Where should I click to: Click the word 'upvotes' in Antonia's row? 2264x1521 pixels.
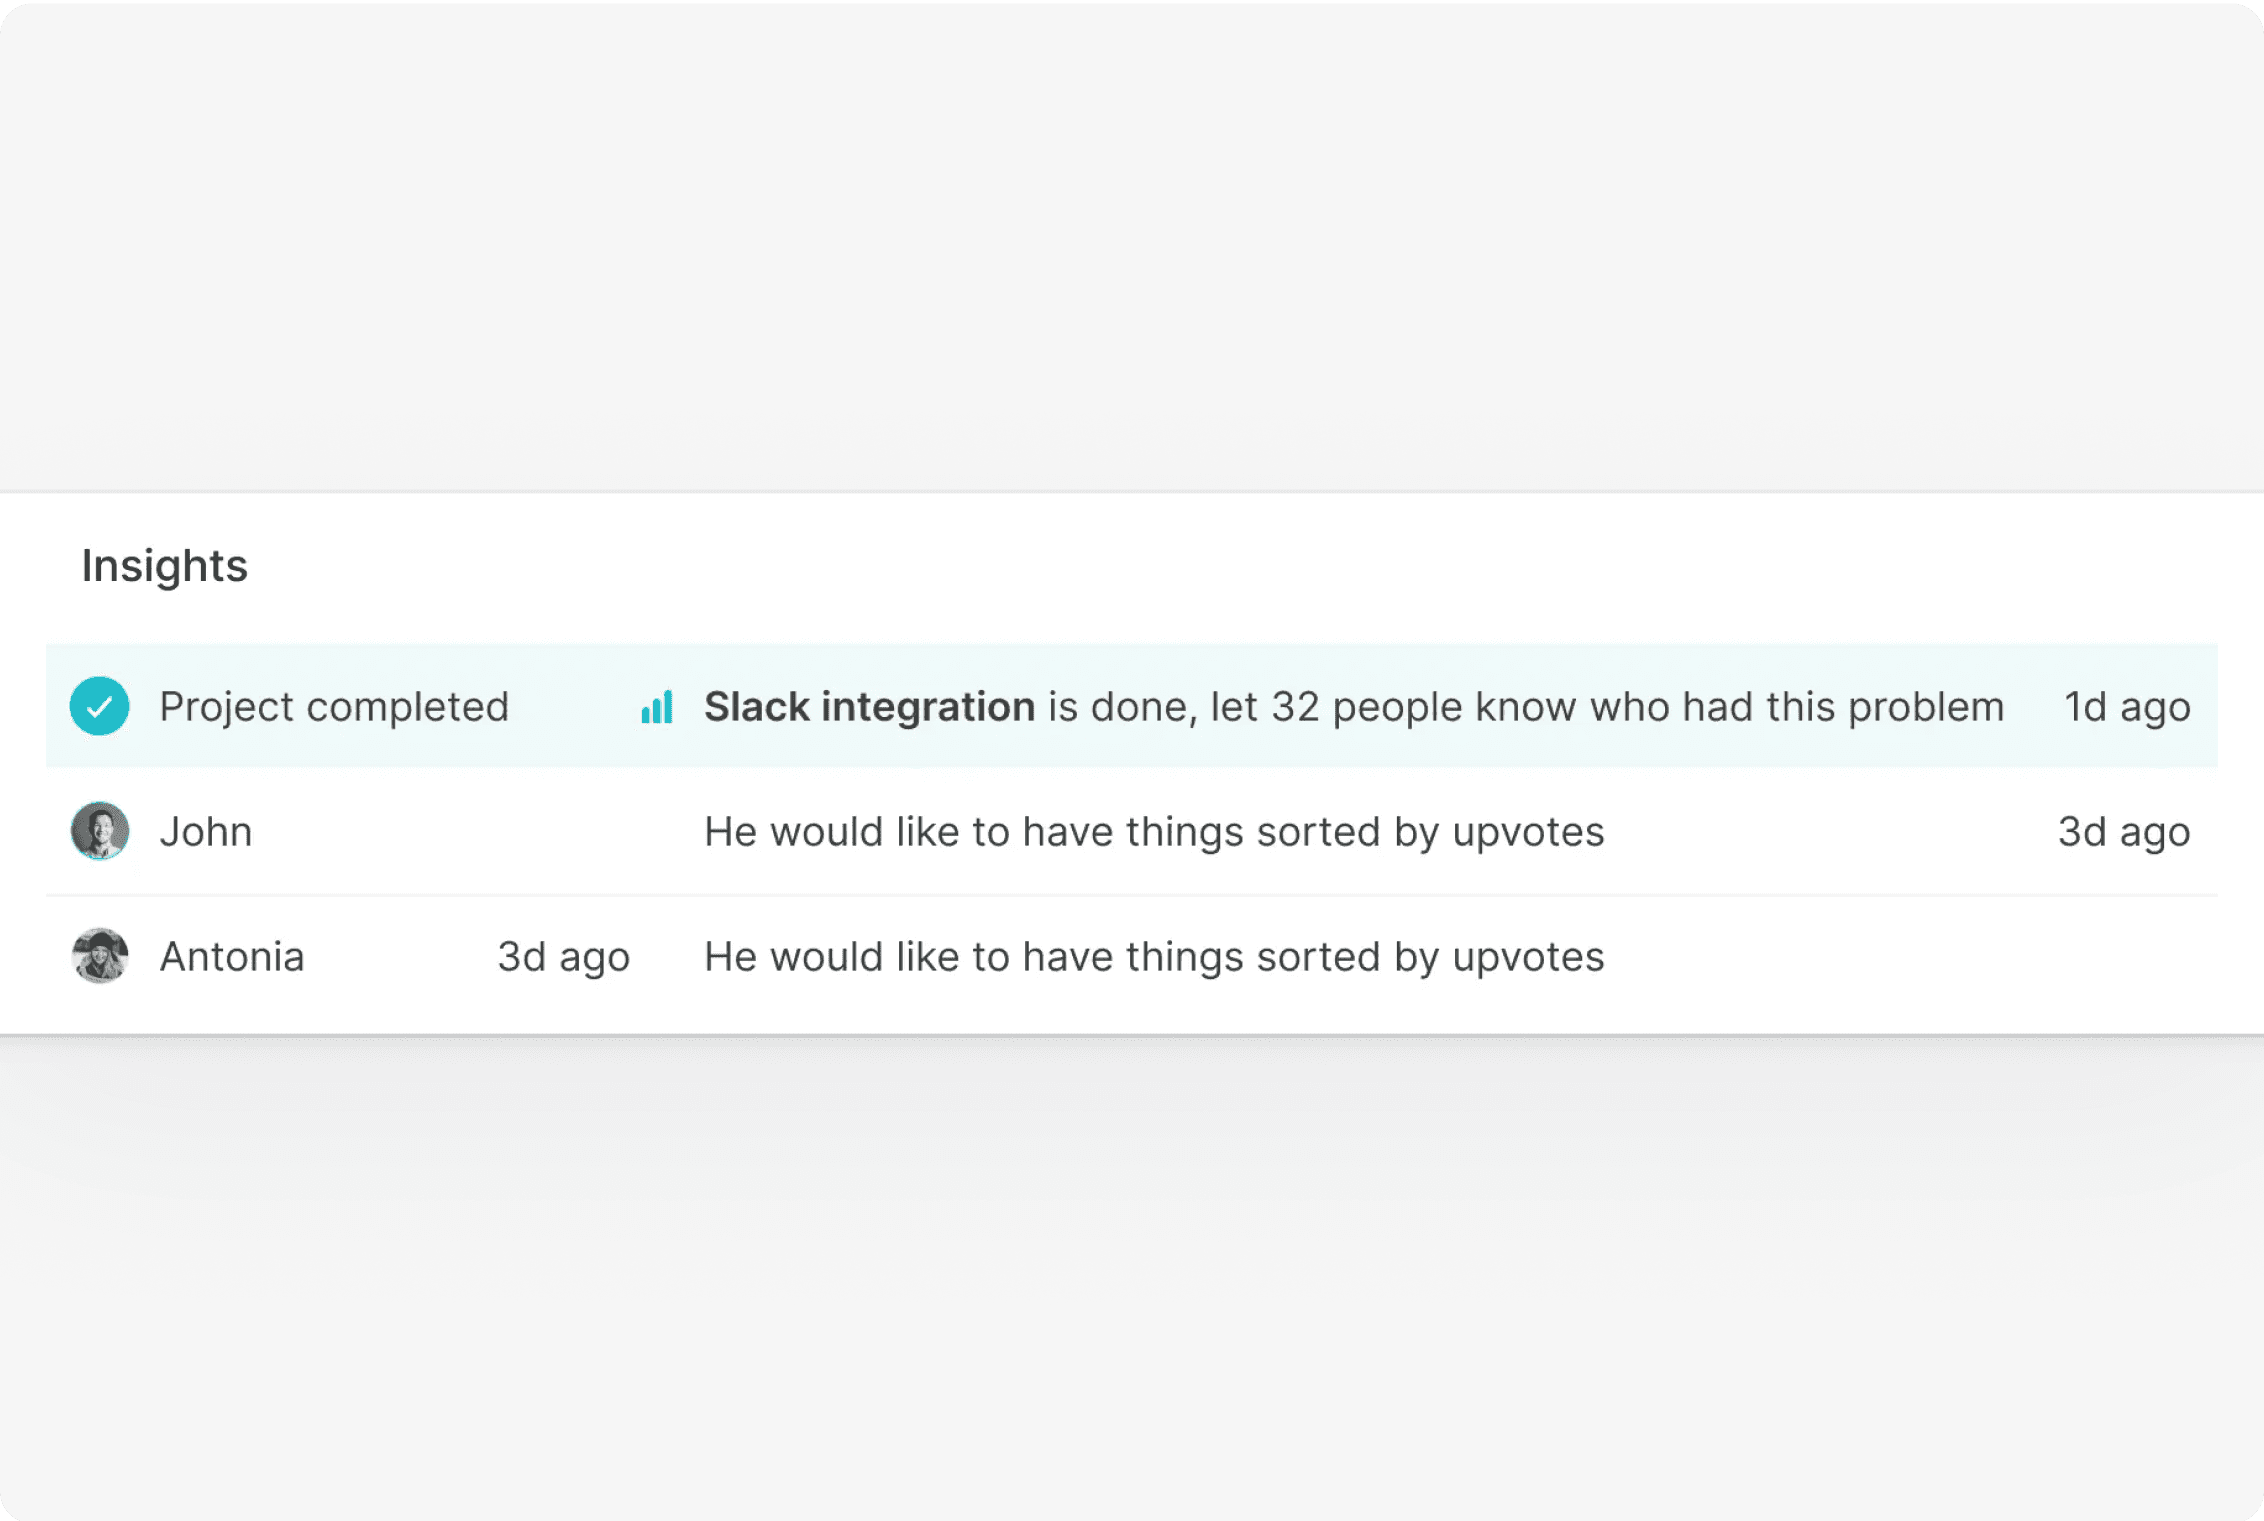(x=1528, y=957)
